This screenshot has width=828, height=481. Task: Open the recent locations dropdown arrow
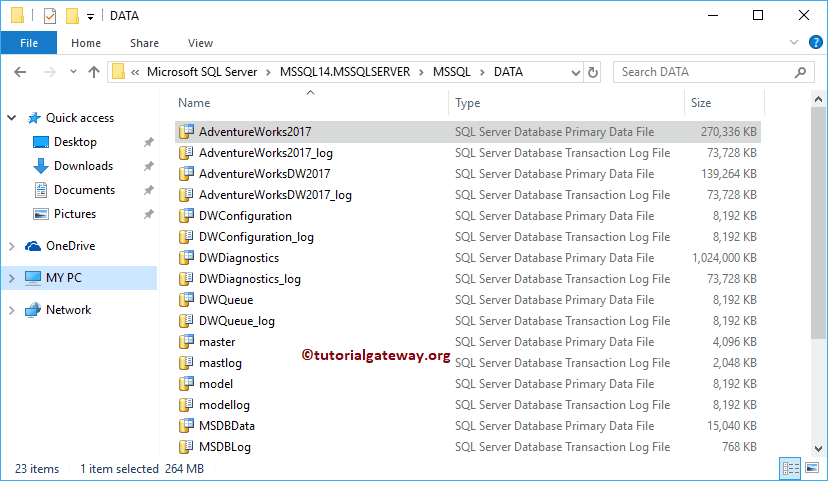click(x=73, y=72)
